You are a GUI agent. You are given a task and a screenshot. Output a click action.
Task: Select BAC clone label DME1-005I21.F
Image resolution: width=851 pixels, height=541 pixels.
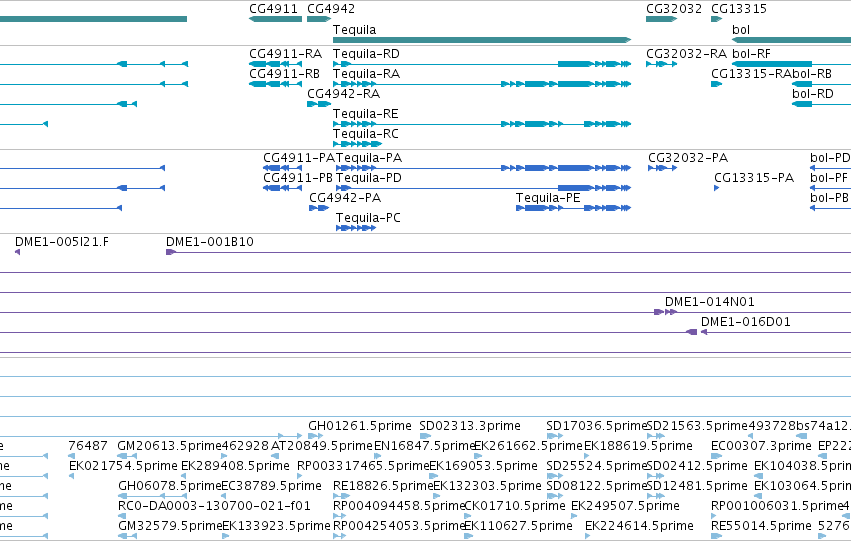coord(61,242)
